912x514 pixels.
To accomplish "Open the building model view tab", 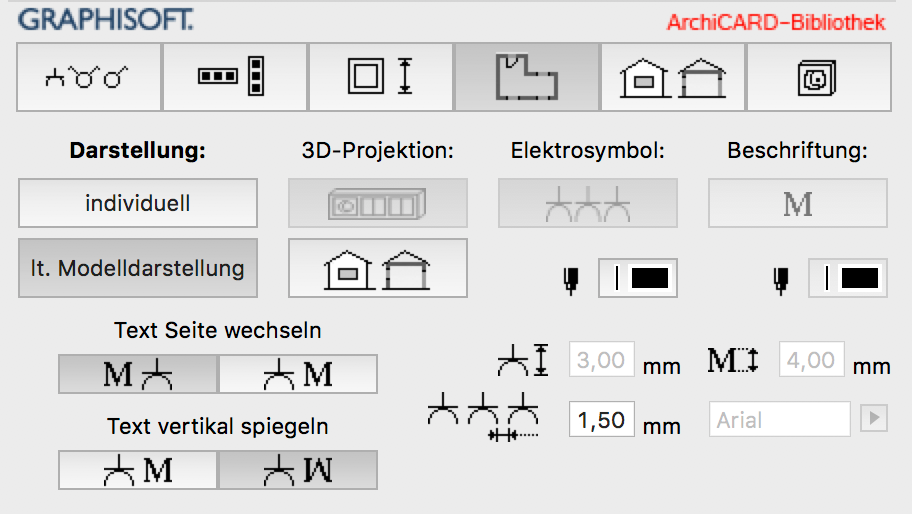I will tap(673, 77).
